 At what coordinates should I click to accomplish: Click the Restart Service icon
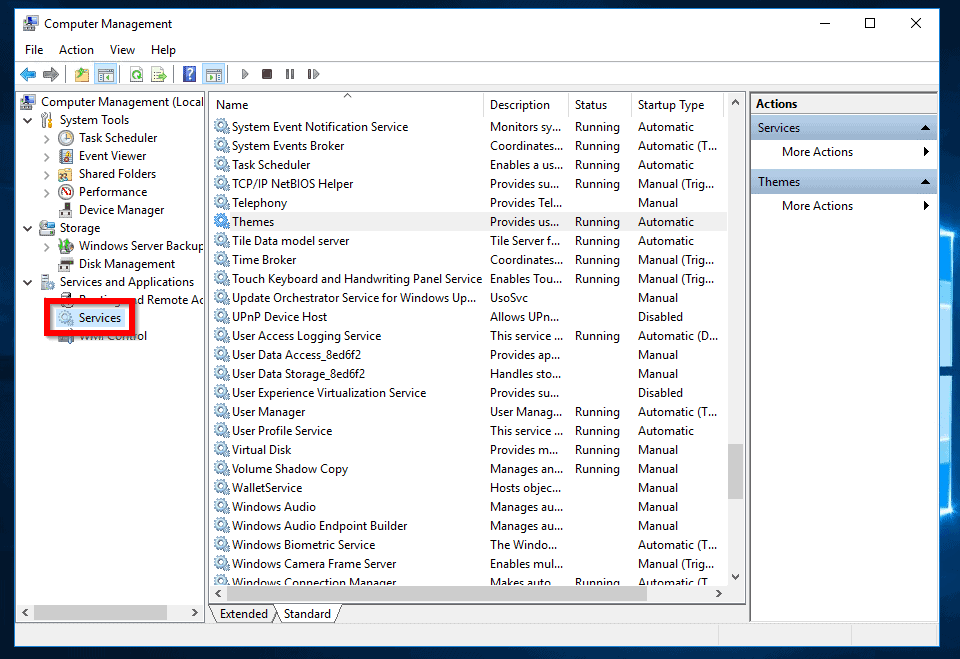(313, 74)
